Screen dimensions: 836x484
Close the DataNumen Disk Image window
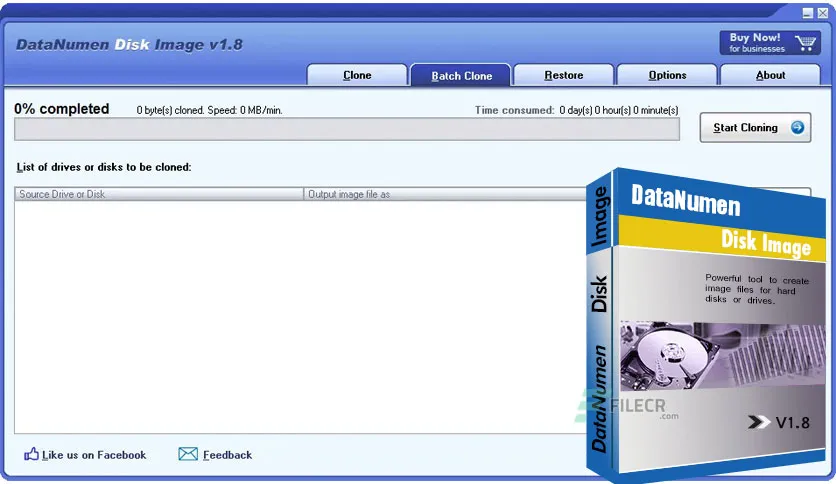(x=823, y=13)
